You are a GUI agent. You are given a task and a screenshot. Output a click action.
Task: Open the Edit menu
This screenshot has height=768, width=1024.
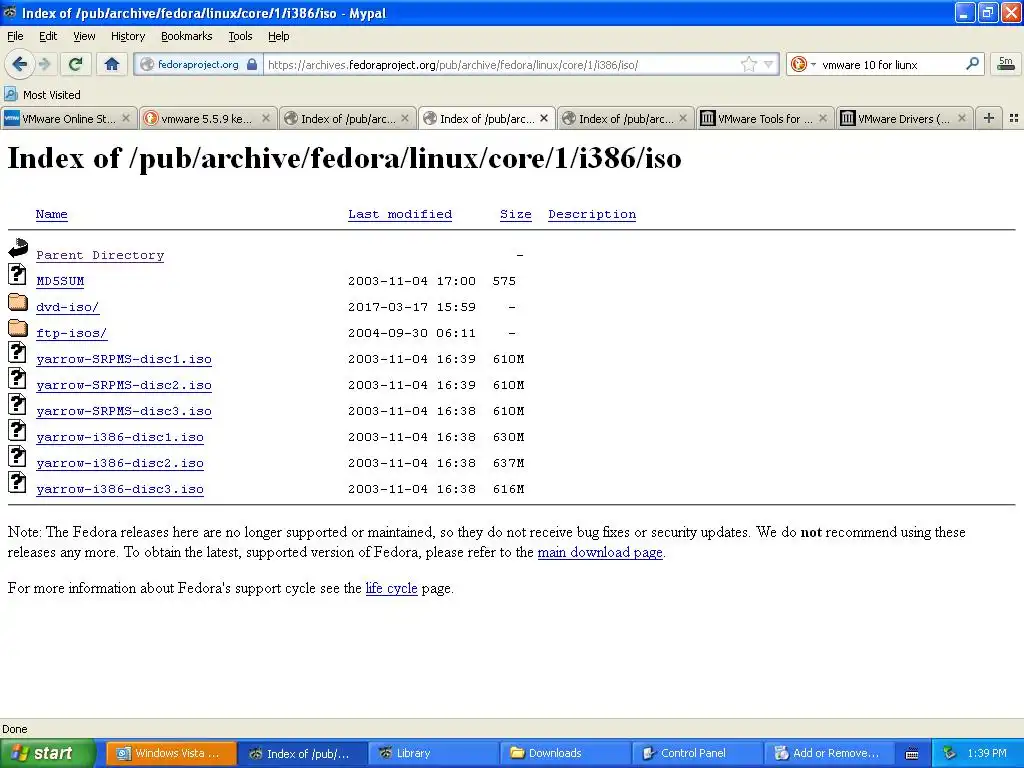48,36
